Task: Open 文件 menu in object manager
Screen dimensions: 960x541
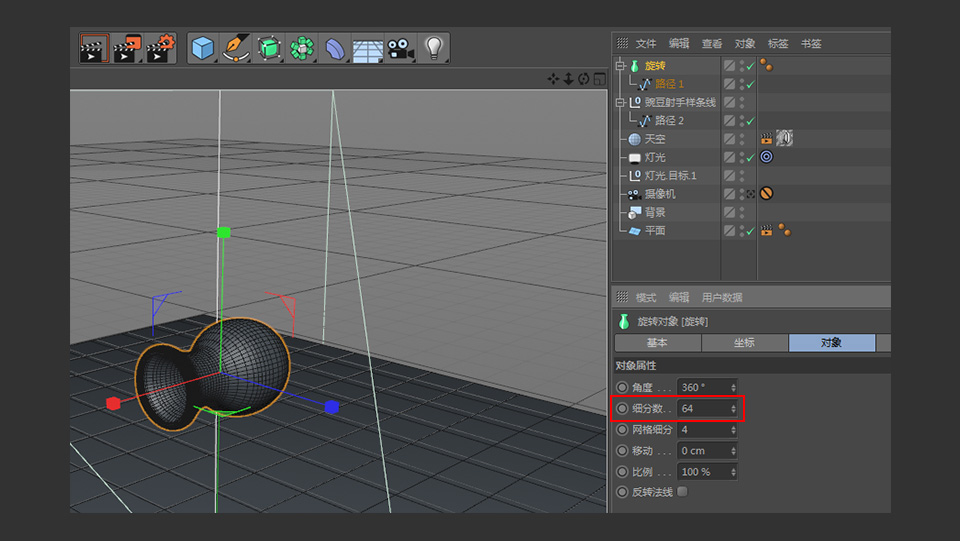Action: click(645, 43)
